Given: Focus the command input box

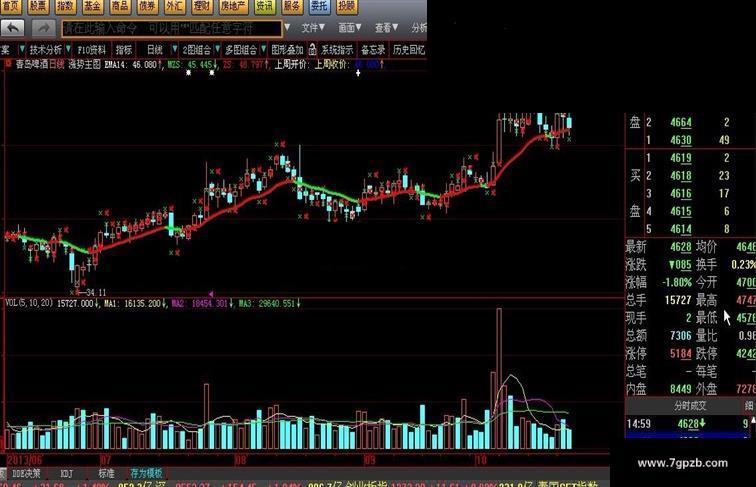Looking at the screenshot, I should point(172,28).
